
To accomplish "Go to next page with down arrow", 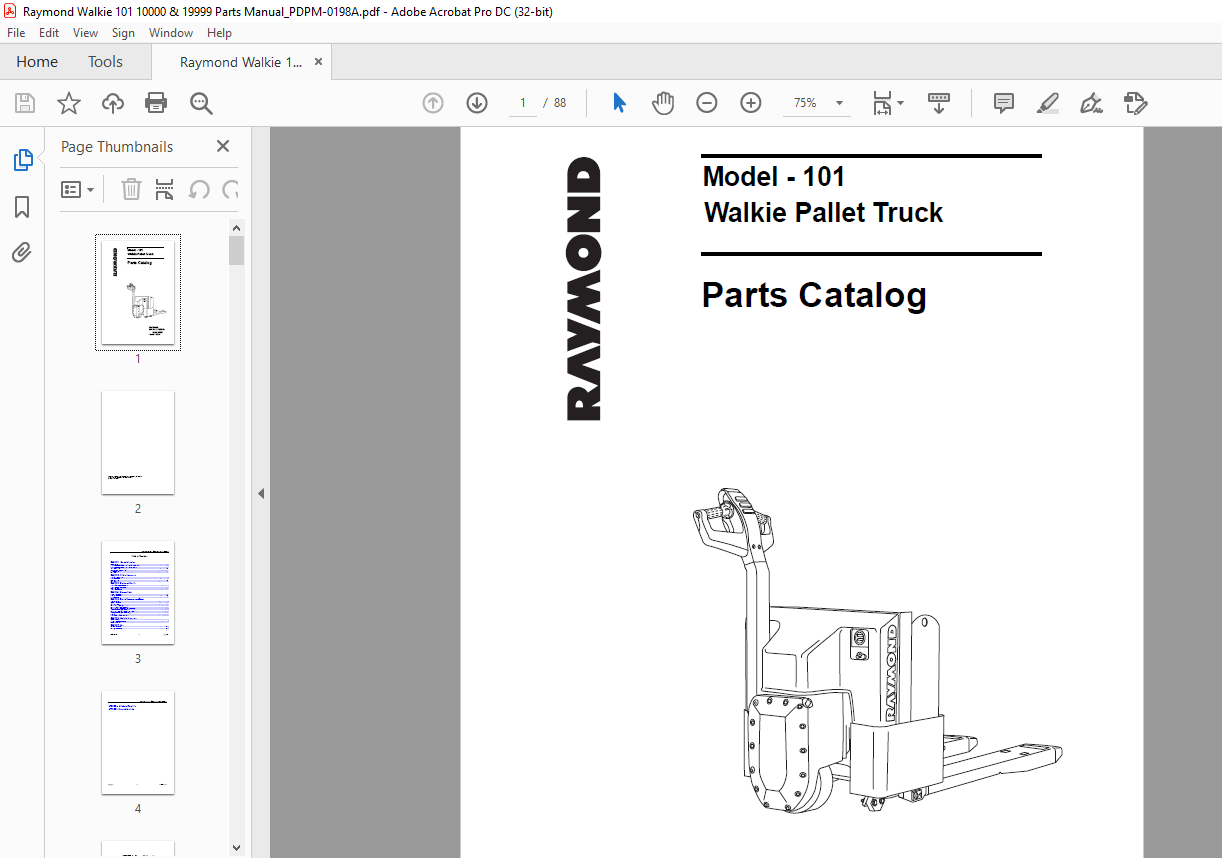I will pyautogui.click(x=477, y=103).
